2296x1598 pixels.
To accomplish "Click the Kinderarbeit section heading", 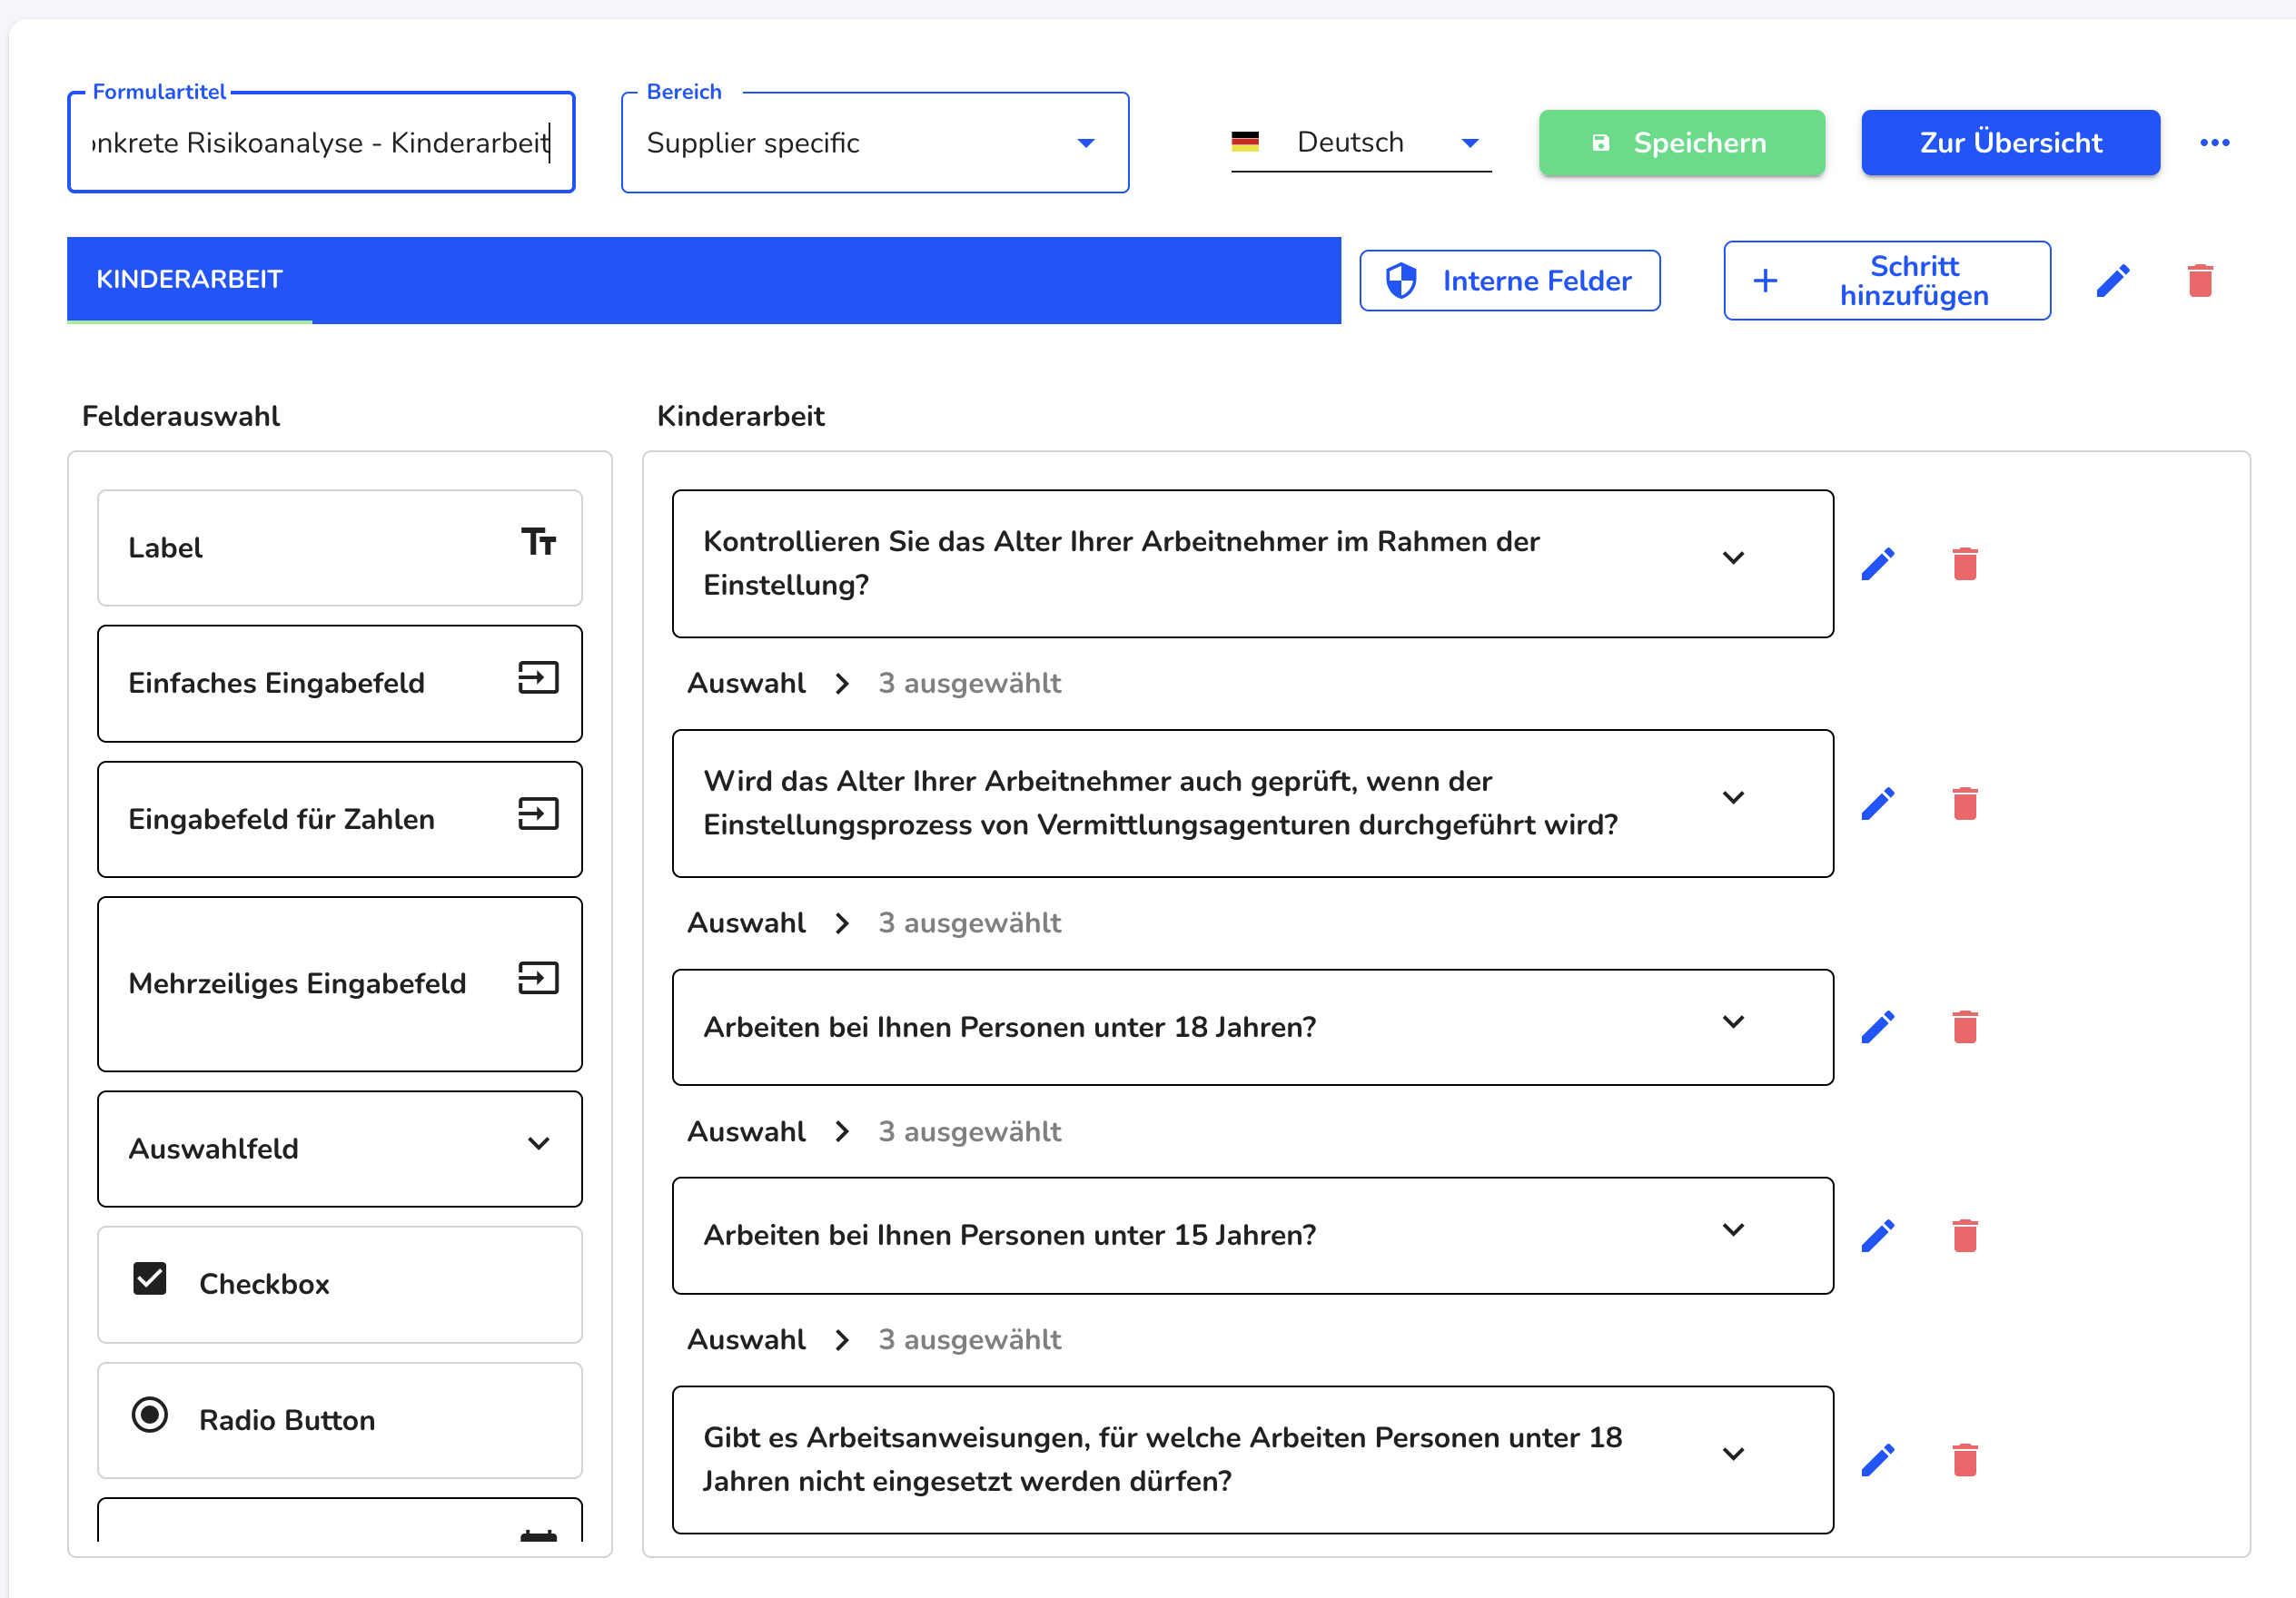I will point(740,416).
